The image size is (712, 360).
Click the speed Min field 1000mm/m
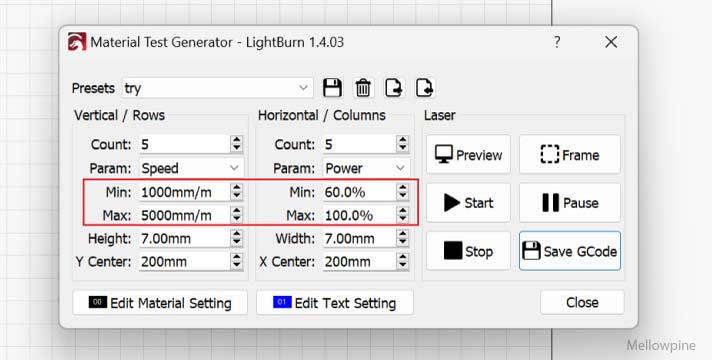pos(184,192)
